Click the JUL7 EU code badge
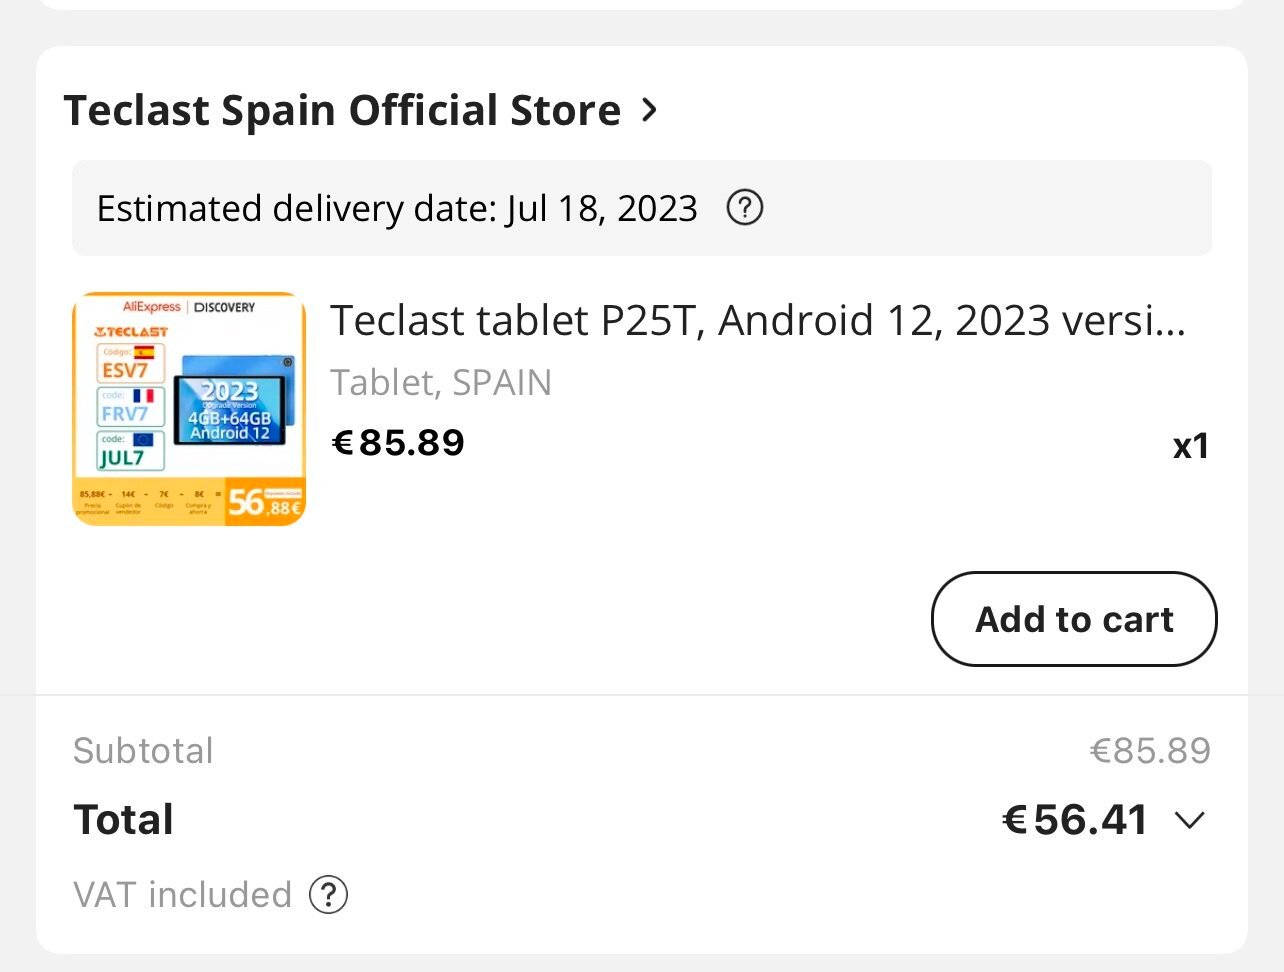 tap(130, 451)
